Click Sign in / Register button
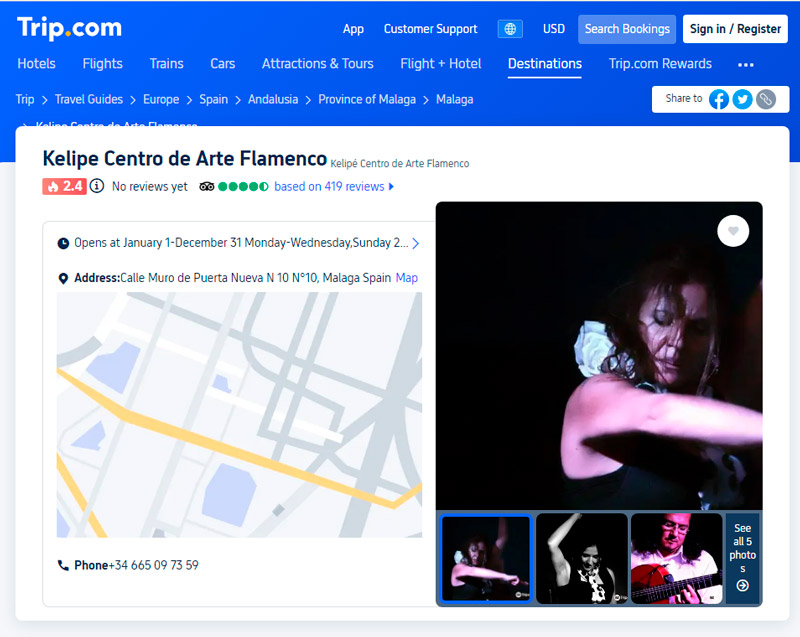800x637 pixels. tap(735, 29)
